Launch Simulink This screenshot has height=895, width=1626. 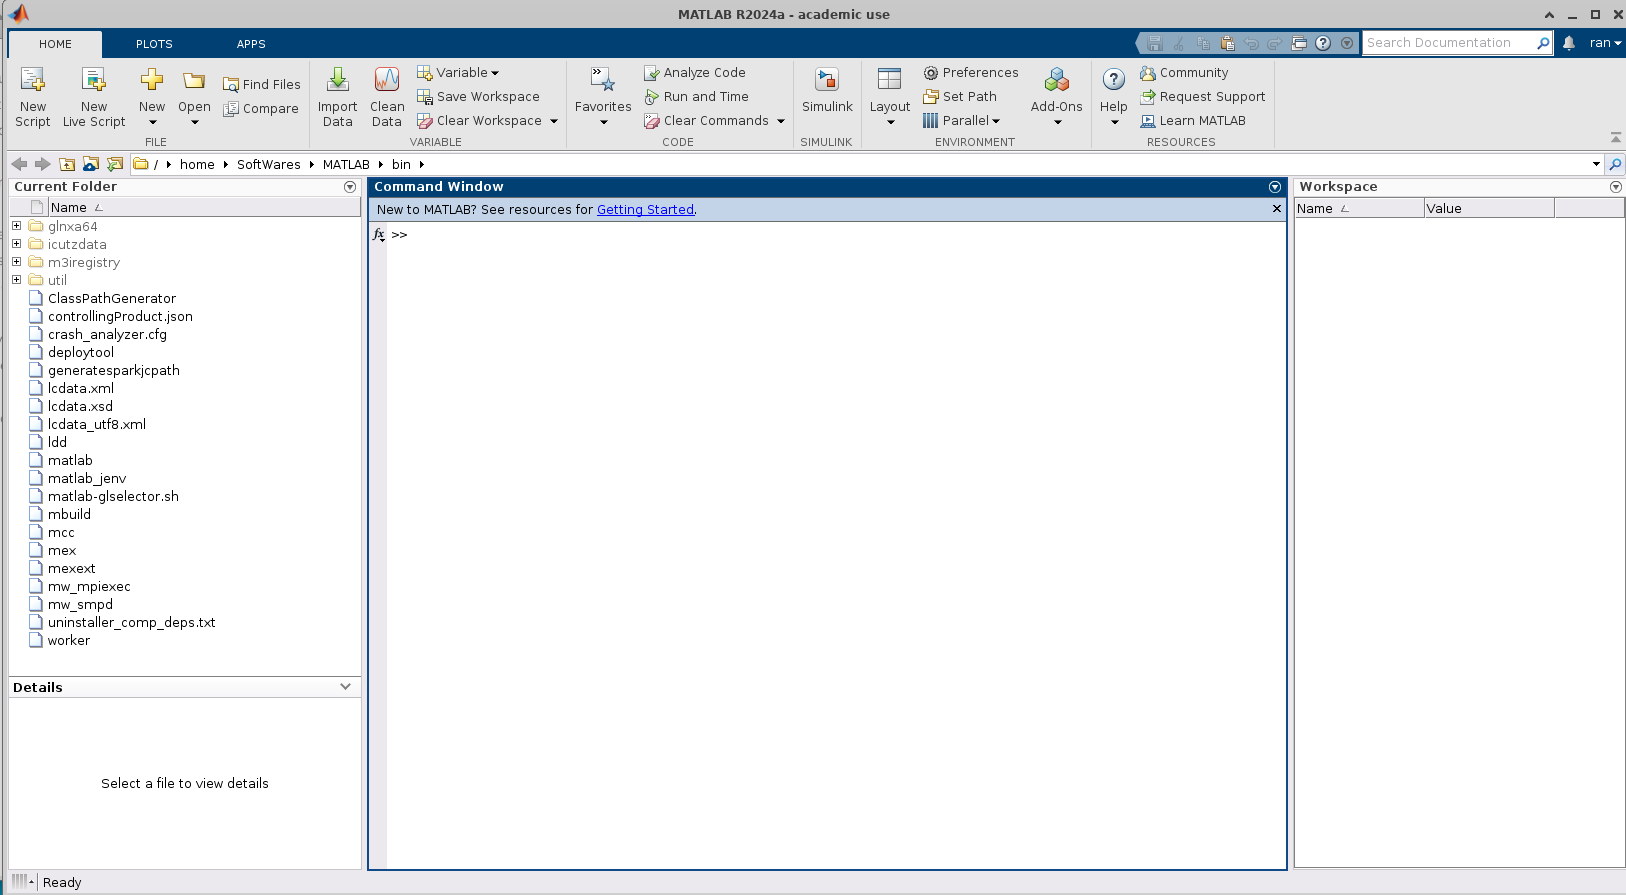tap(827, 92)
